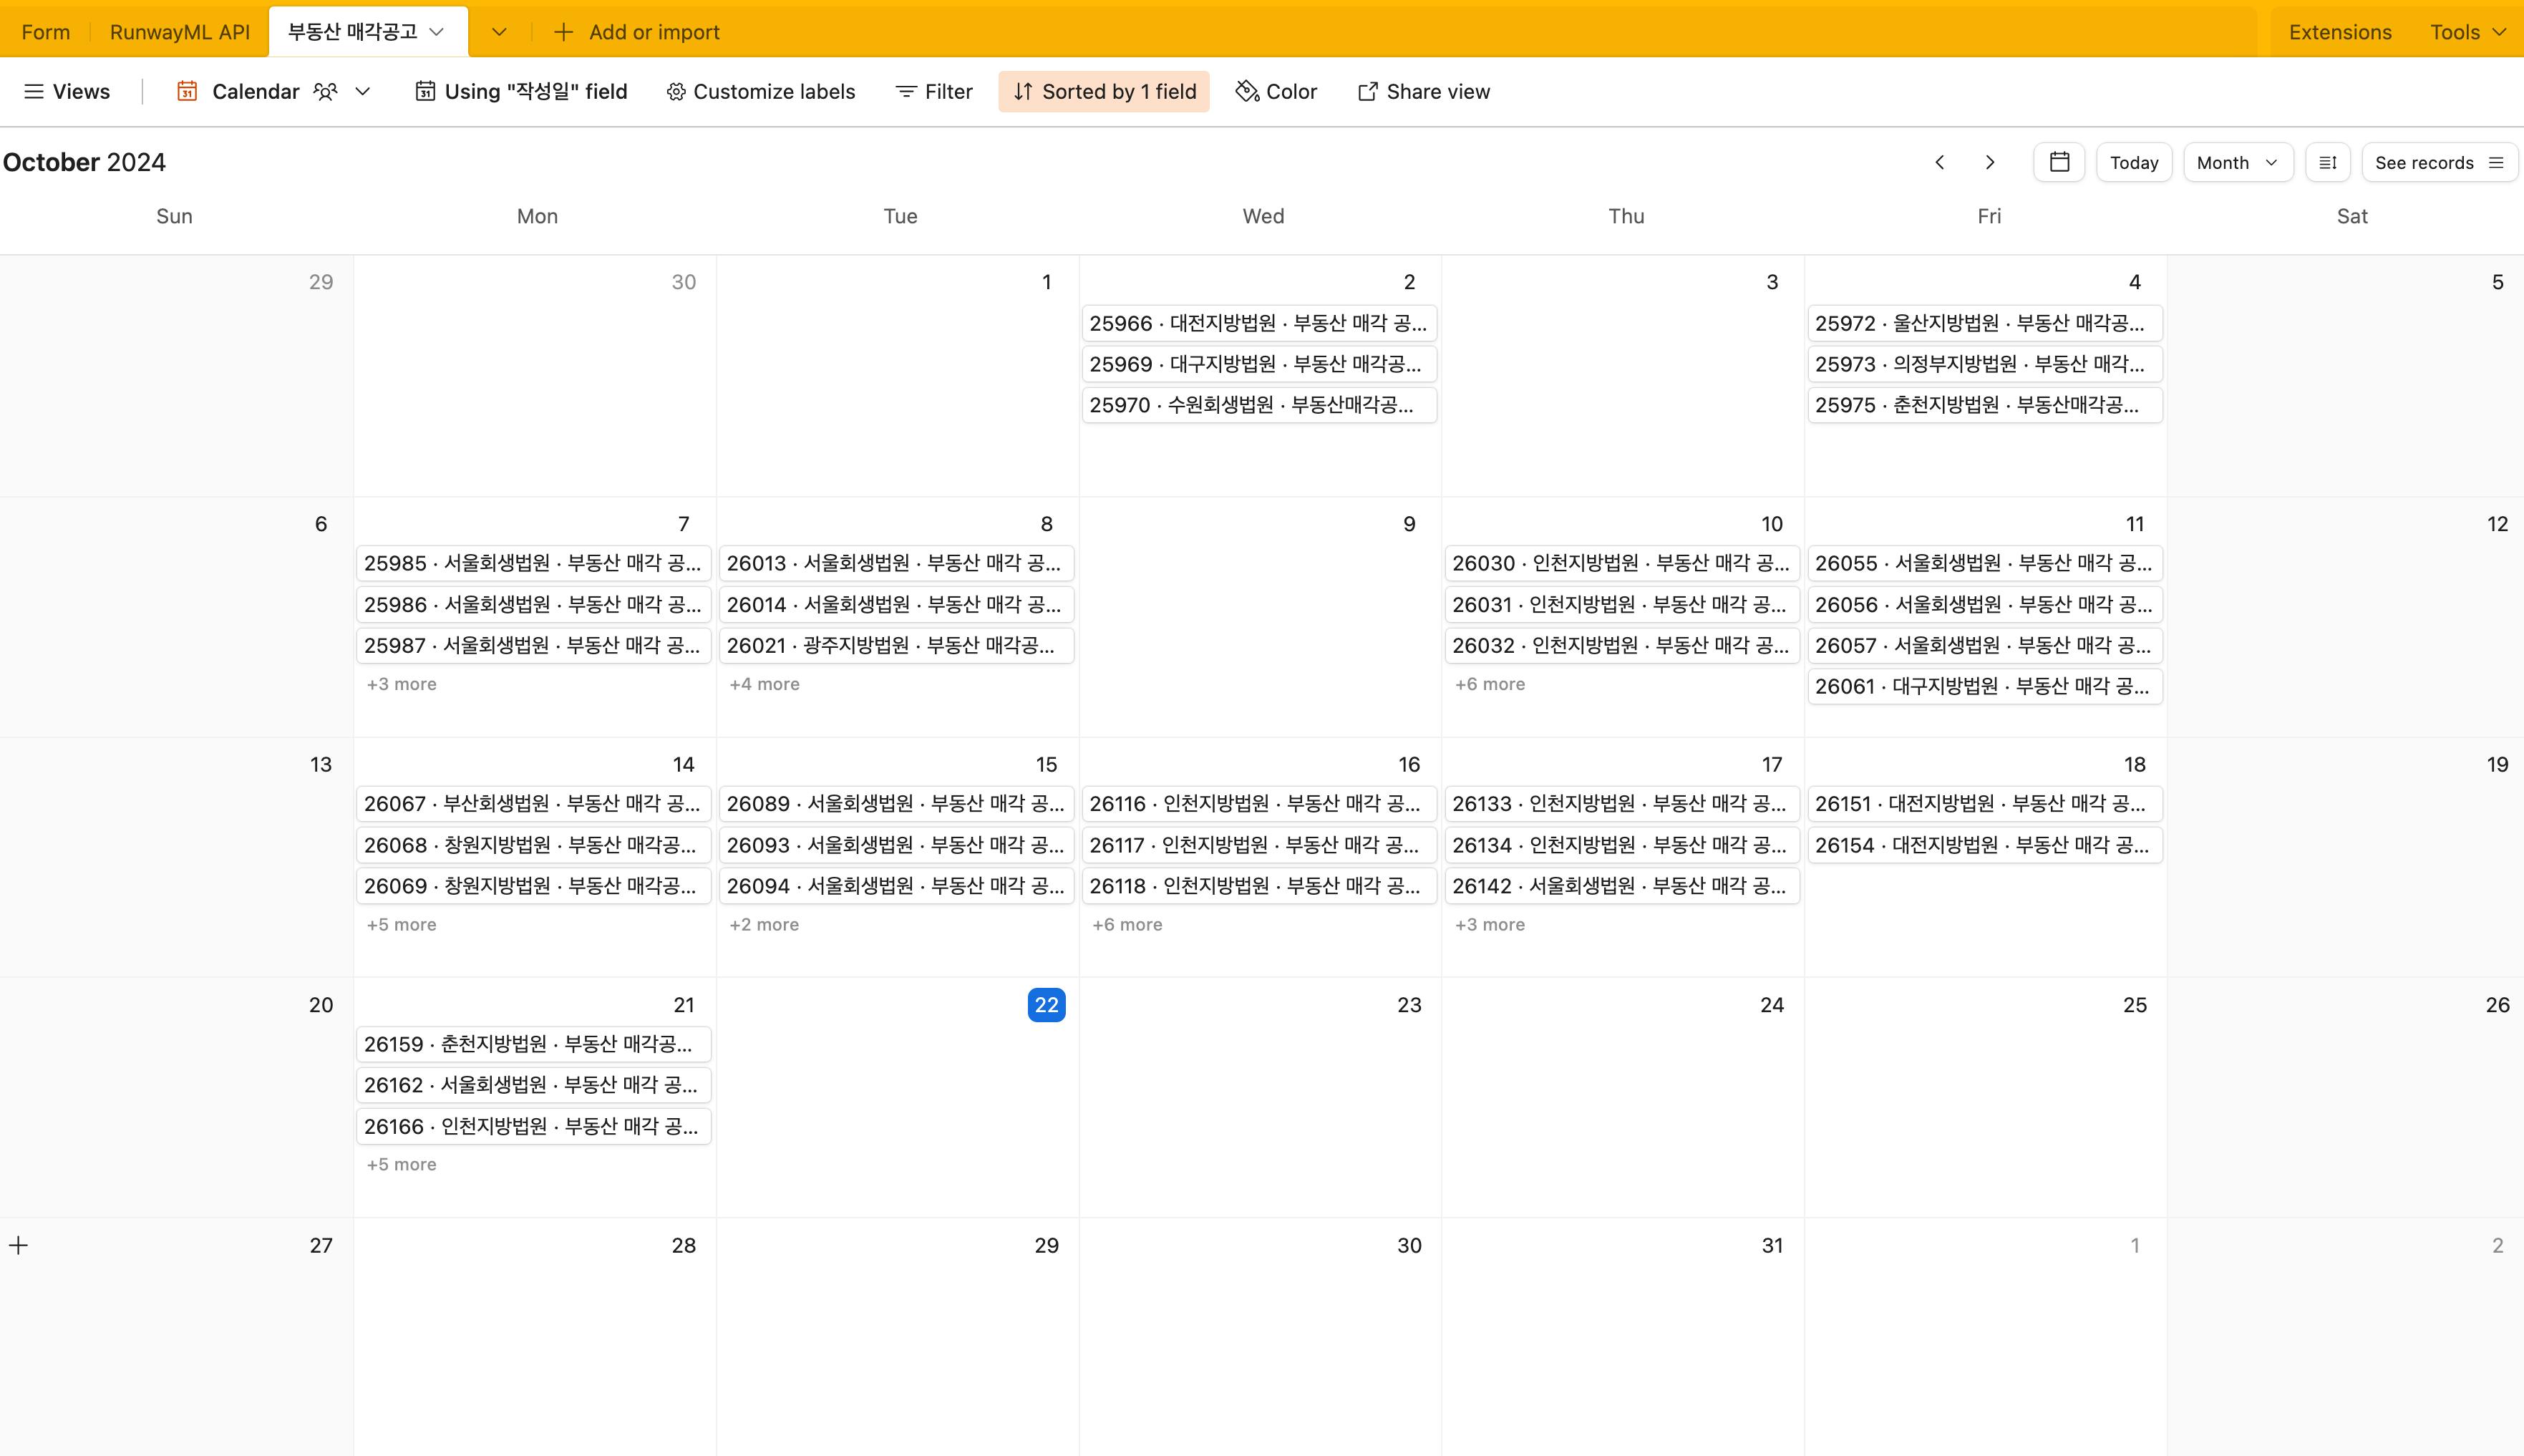Open the hidden tables list chevron
The image size is (2524, 1456).
[x=499, y=32]
